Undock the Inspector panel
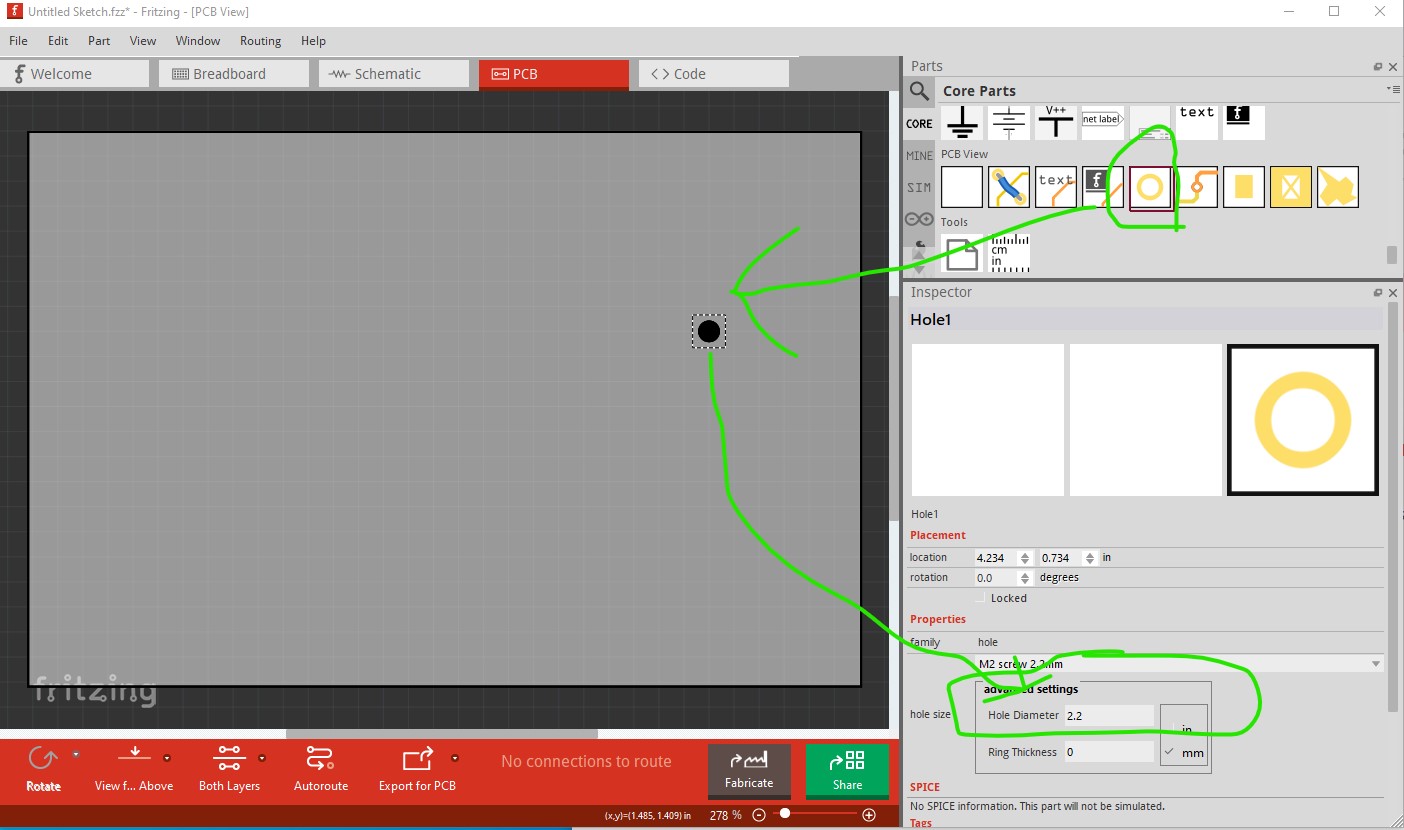The image size is (1404, 830). pyautogui.click(x=1378, y=293)
